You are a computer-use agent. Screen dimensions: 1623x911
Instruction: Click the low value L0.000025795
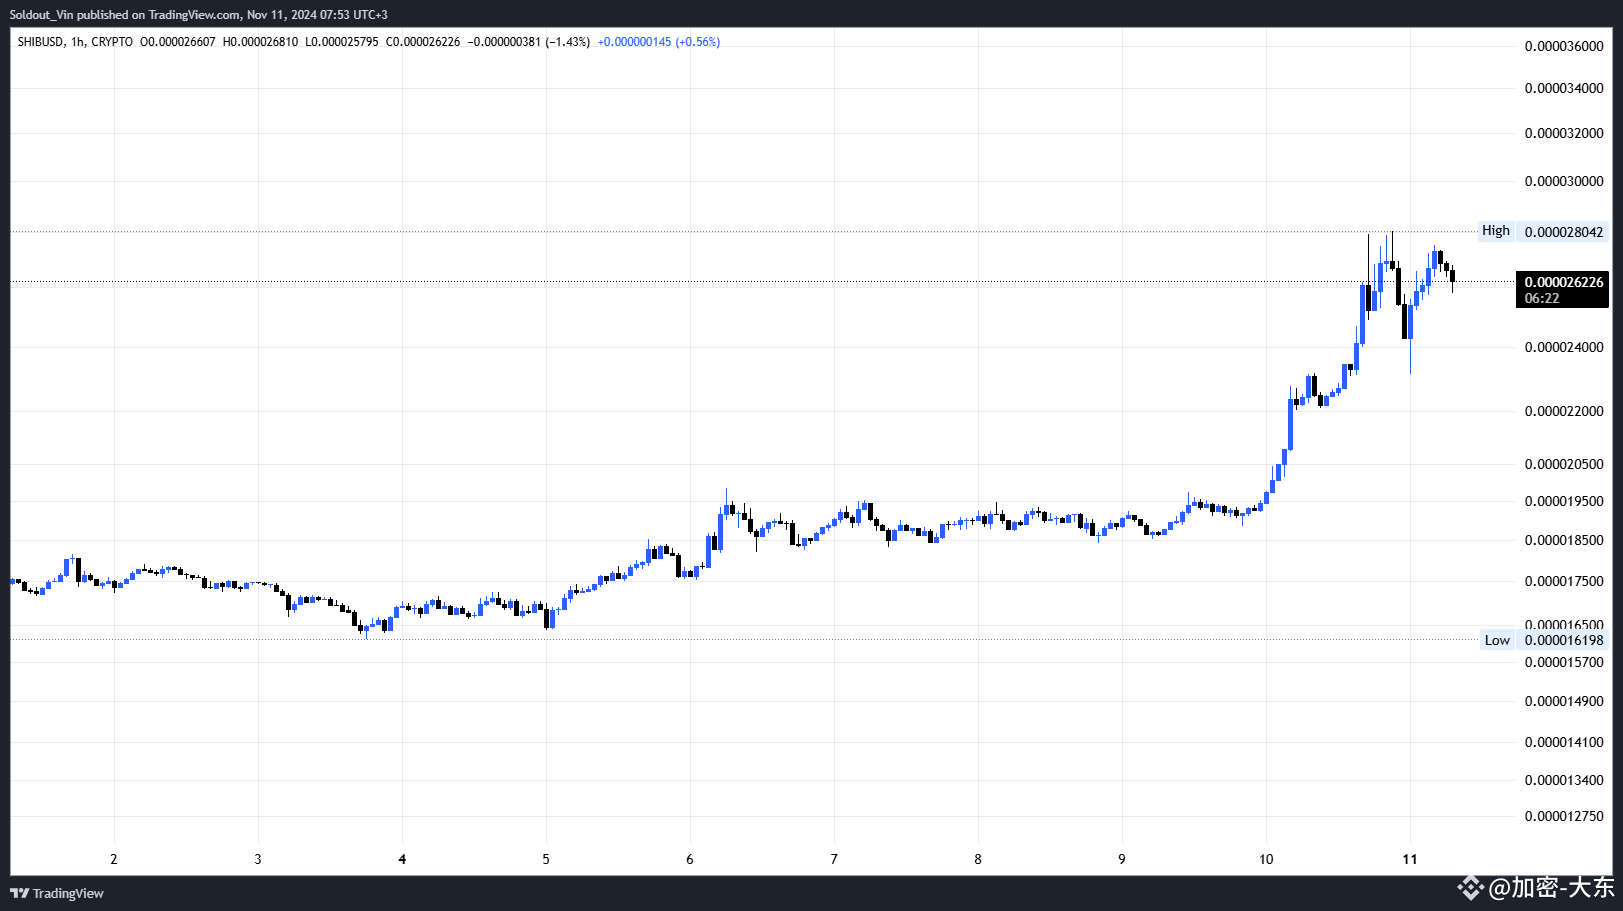[342, 42]
